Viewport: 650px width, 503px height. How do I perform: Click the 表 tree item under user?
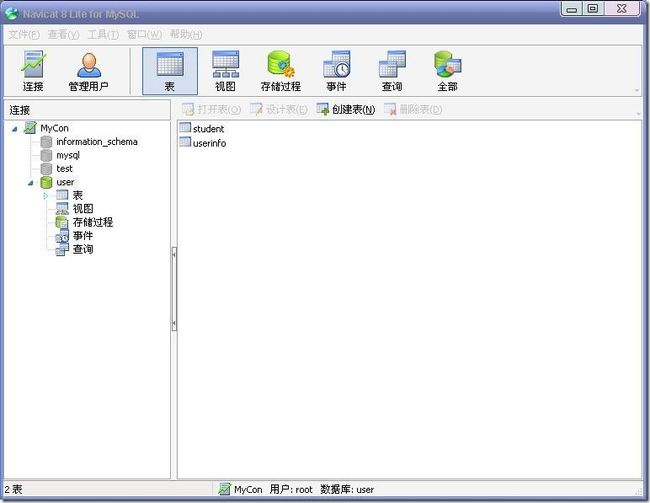[x=78, y=195]
